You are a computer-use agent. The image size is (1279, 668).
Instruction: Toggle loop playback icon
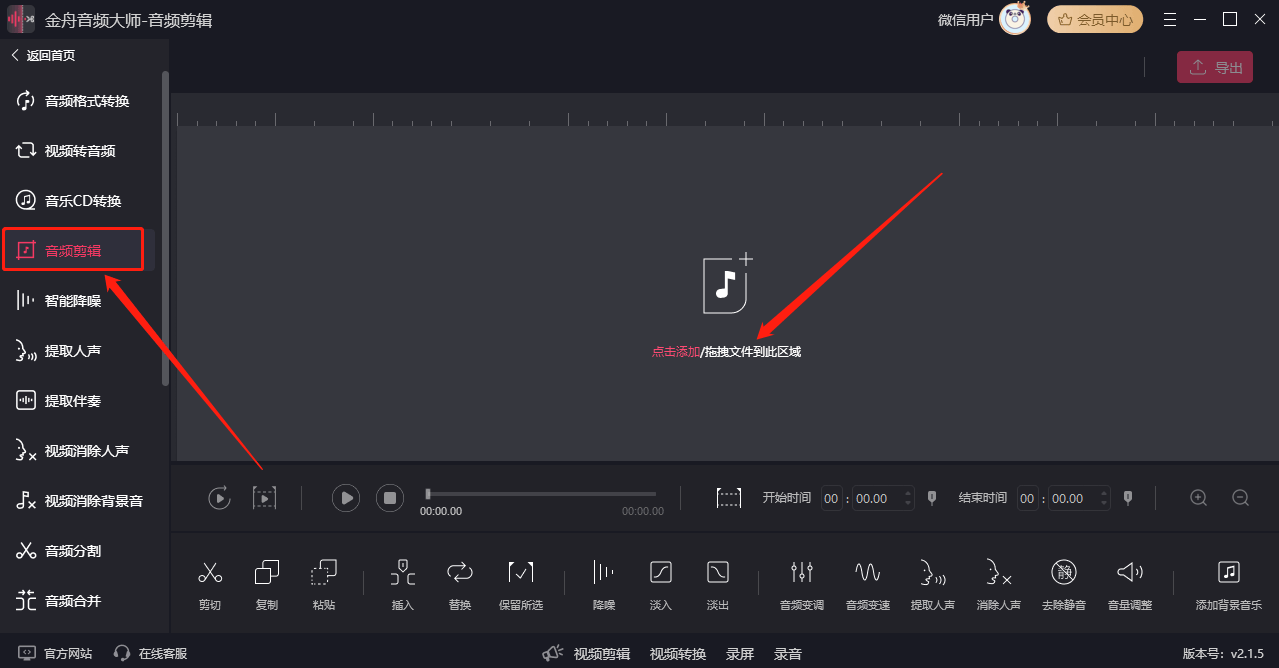point(219,497)
